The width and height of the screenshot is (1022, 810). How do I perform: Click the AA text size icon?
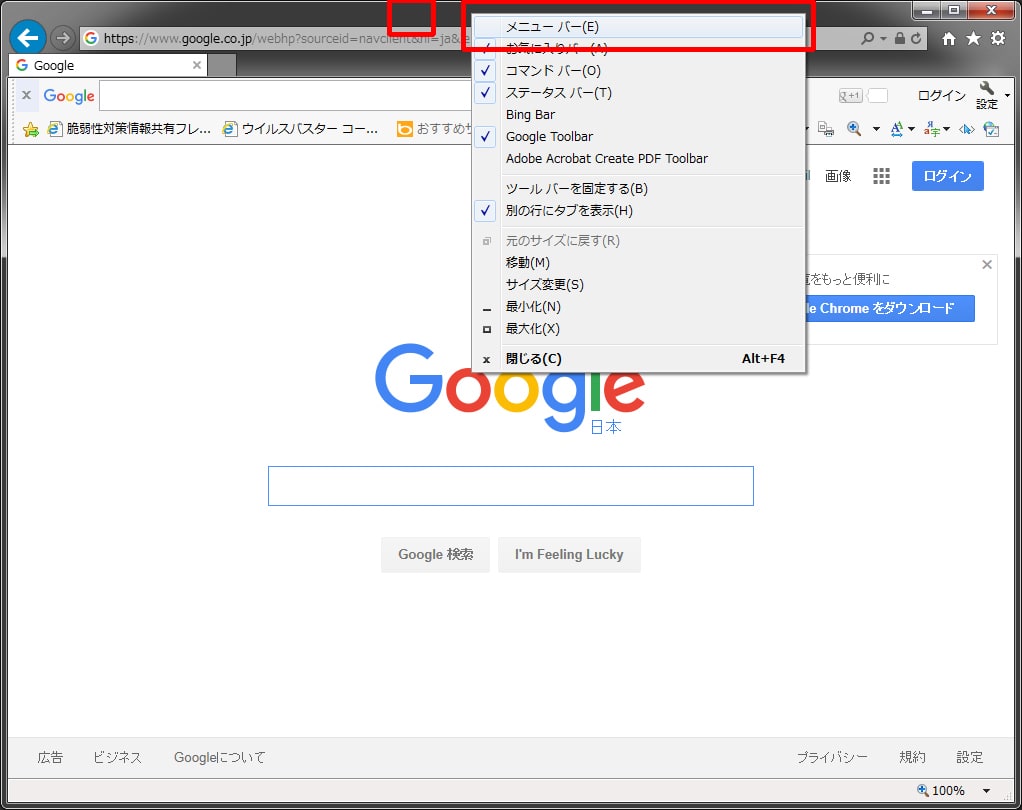coord(897,129)
